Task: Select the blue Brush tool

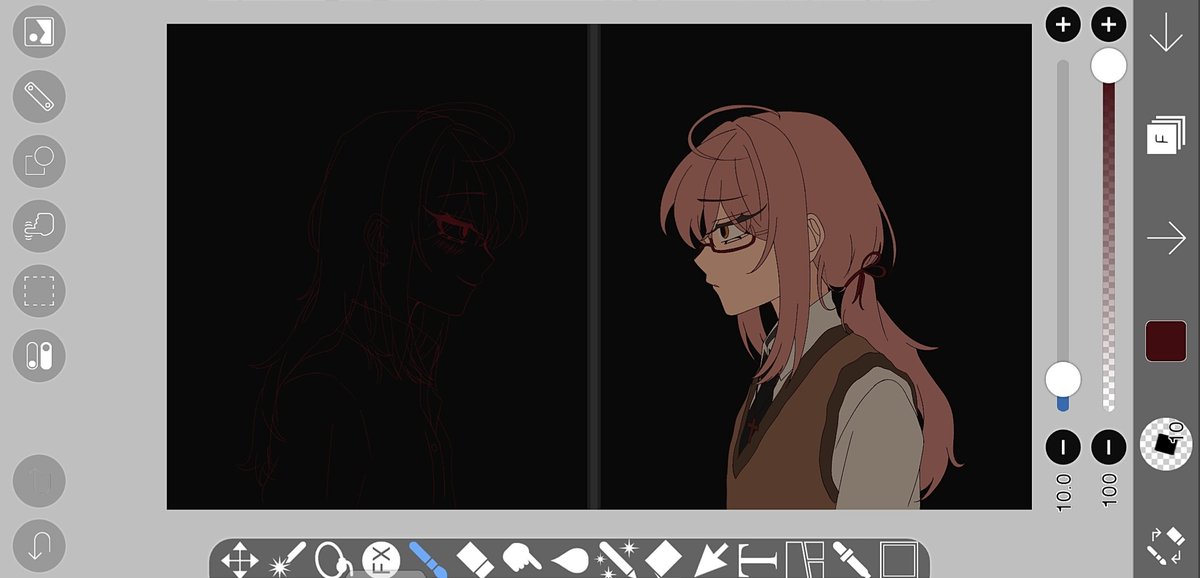Action: (x=427, y=559)
